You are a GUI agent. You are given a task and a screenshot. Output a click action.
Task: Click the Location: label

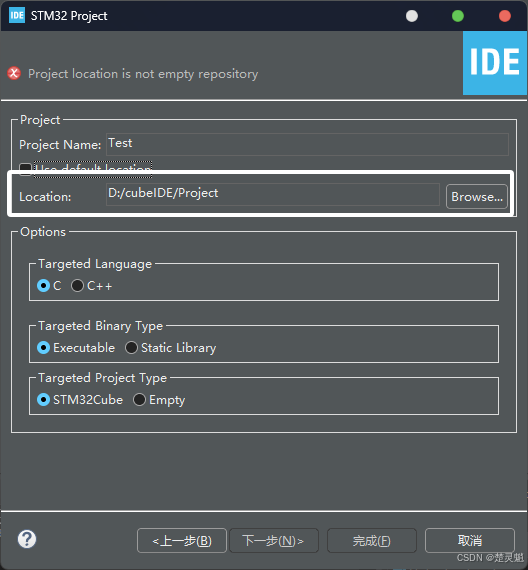[x=45, y=197]
